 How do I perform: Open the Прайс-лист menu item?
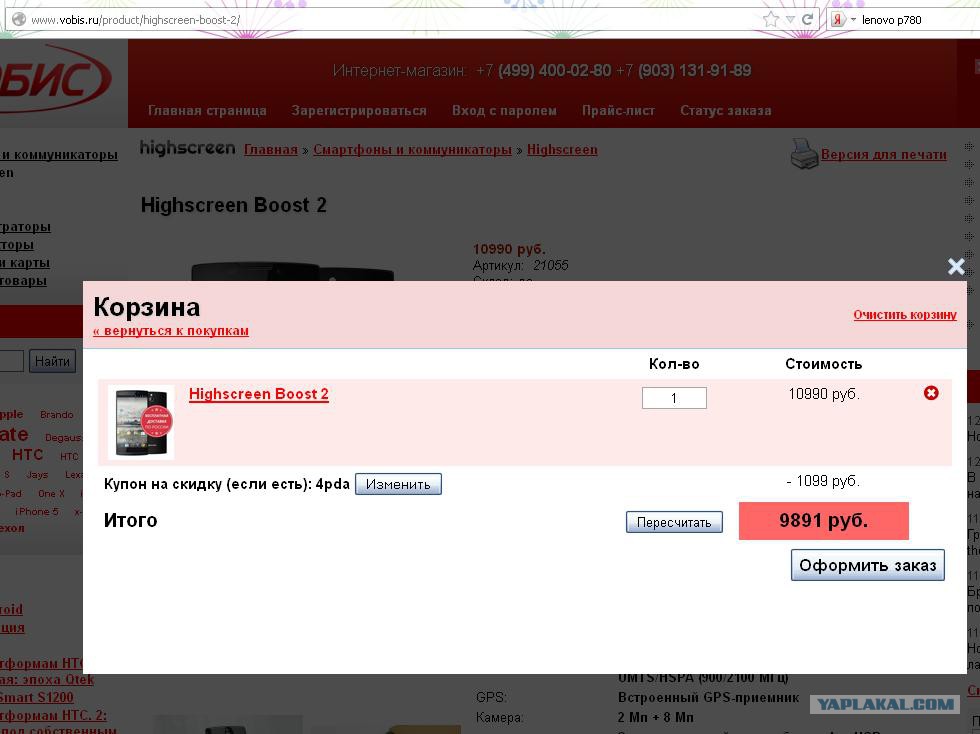click(x=618, y=111)
